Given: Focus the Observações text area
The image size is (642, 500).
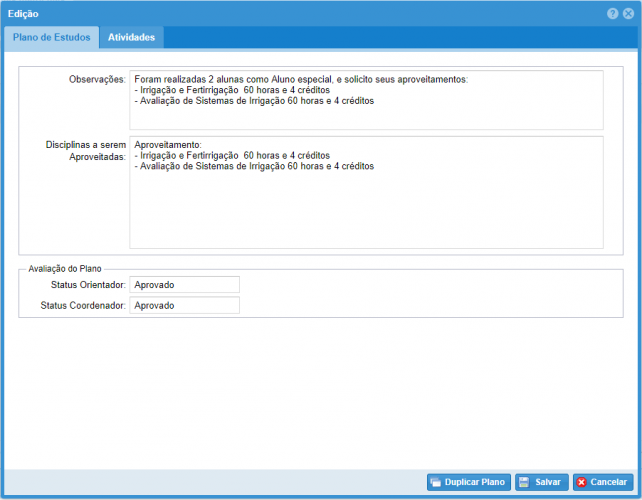Looking at the screenshot, I should click(366, 100).
